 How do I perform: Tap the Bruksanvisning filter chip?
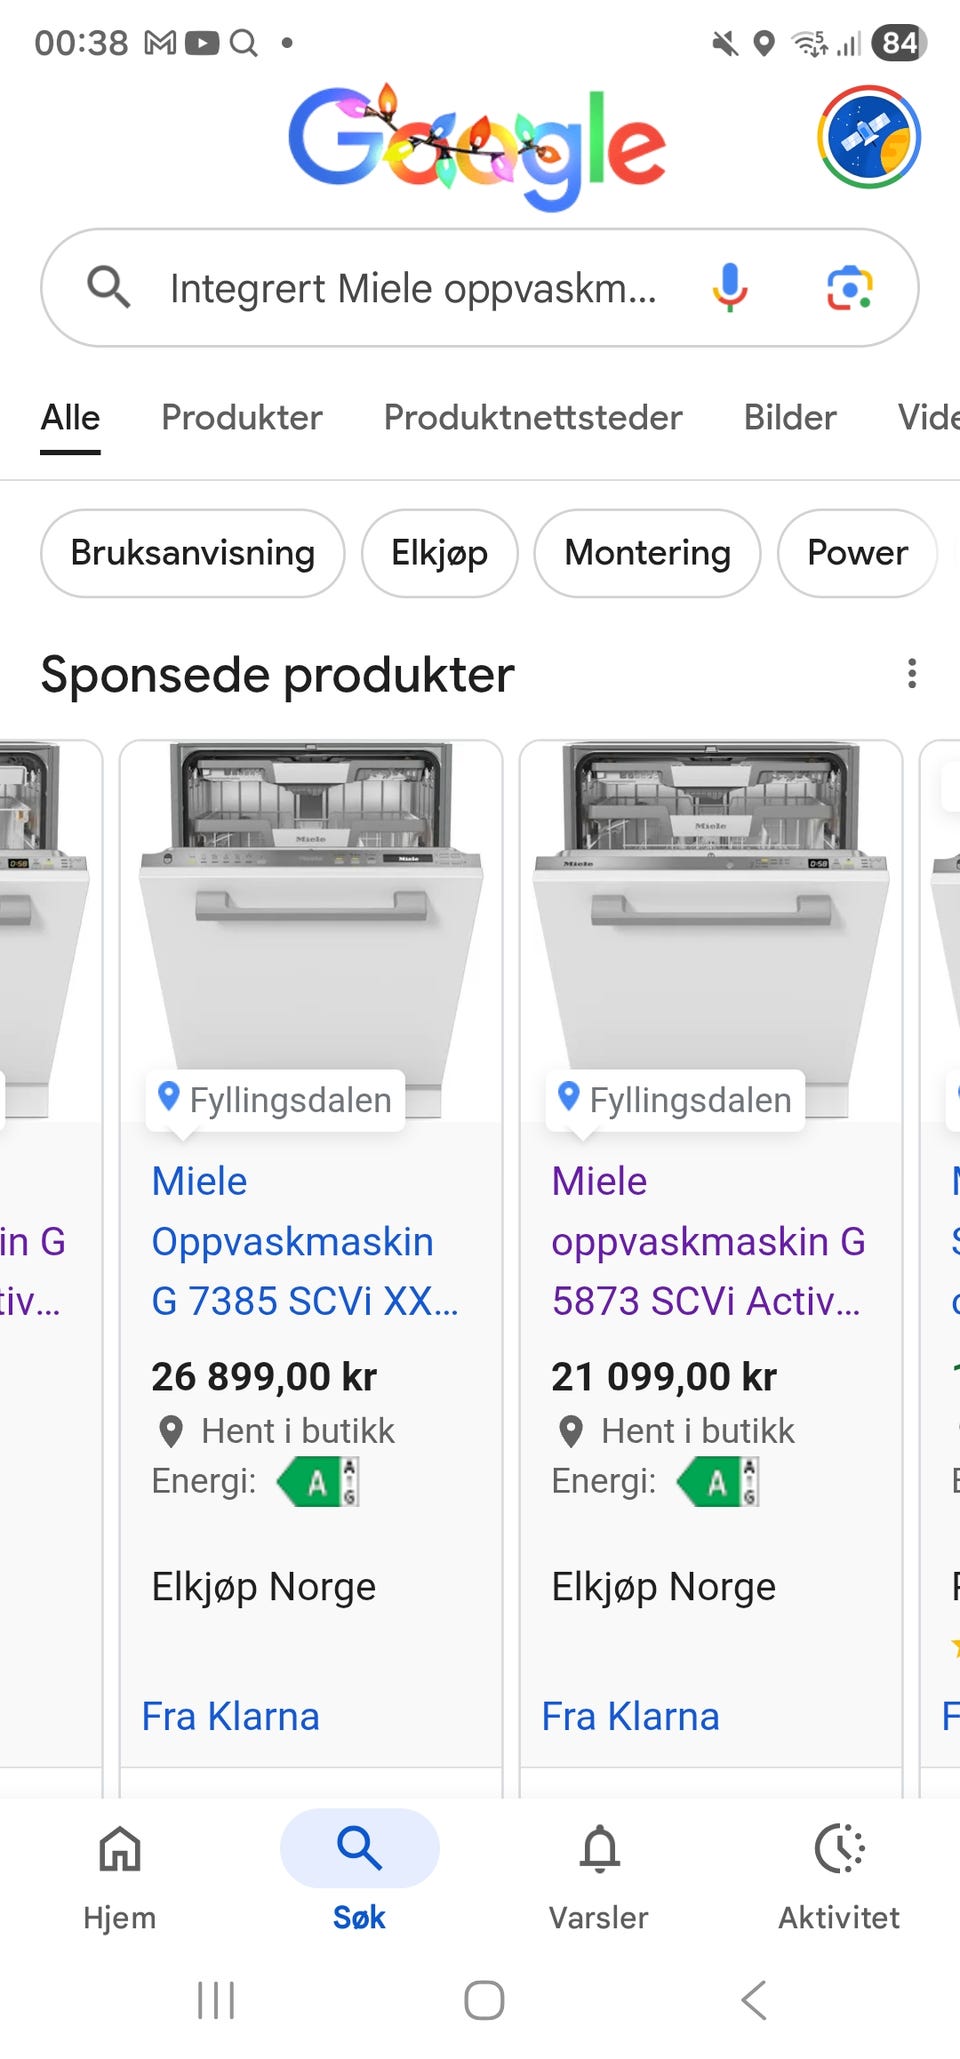pyautogui.click(x=193, y=553)
